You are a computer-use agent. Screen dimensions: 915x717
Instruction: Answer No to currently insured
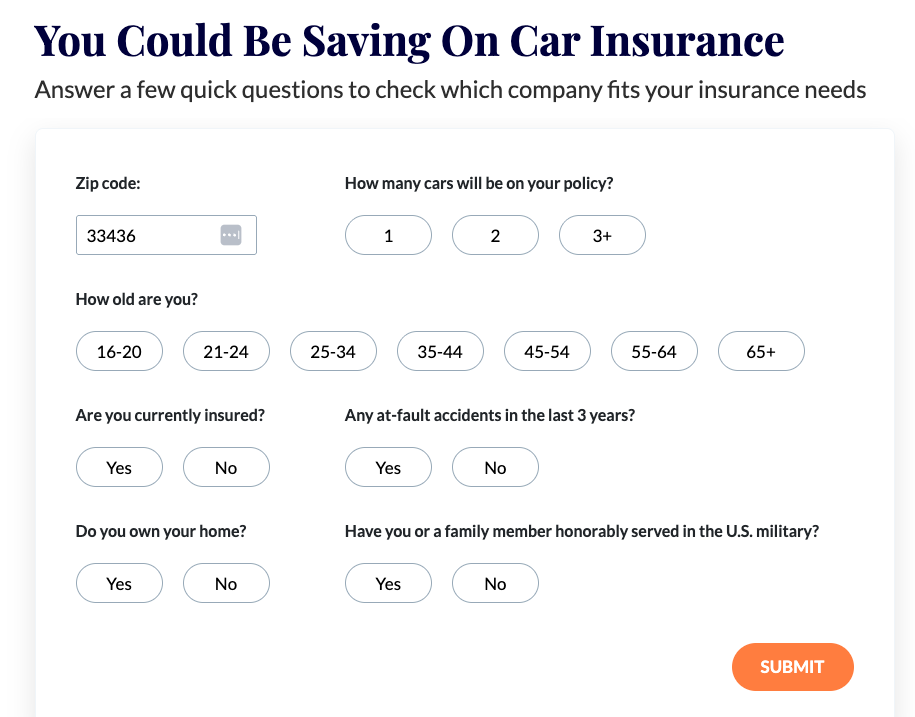tap(226, 468)
